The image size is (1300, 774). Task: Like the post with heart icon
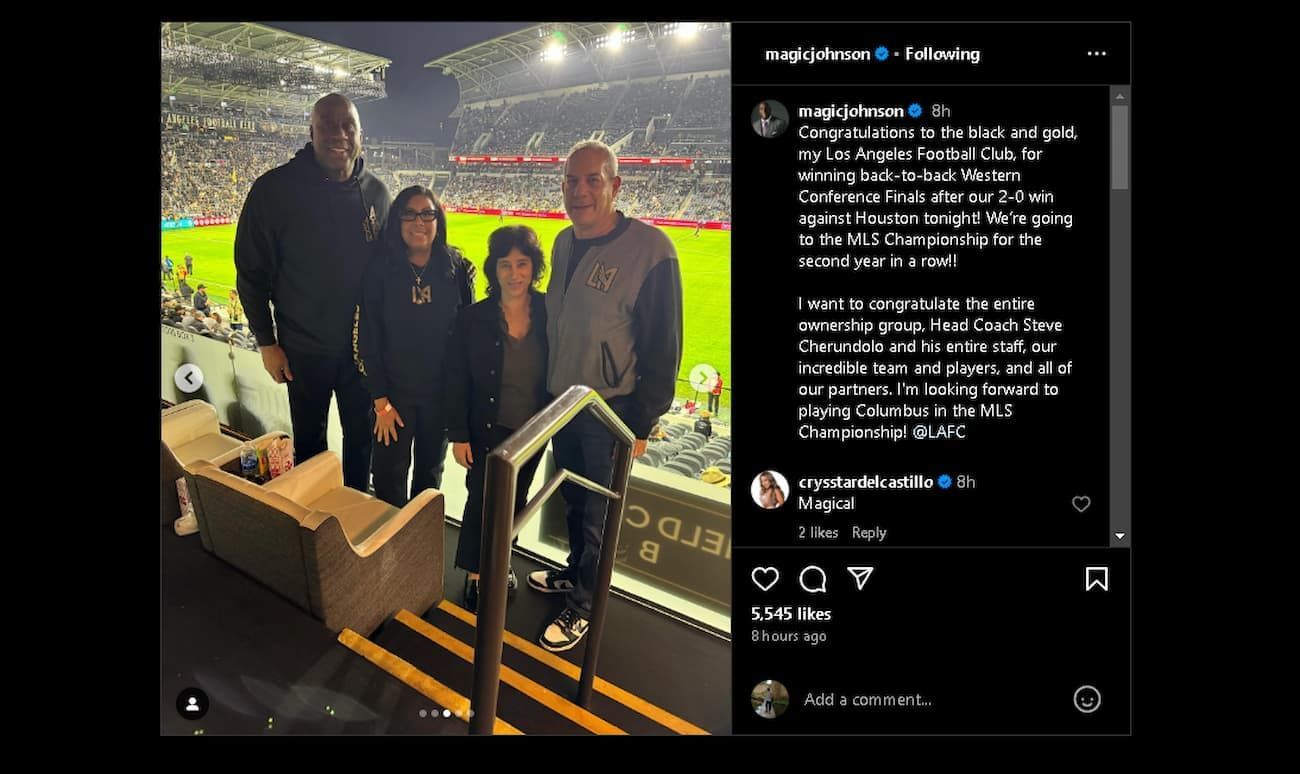(x=765, y=579)
